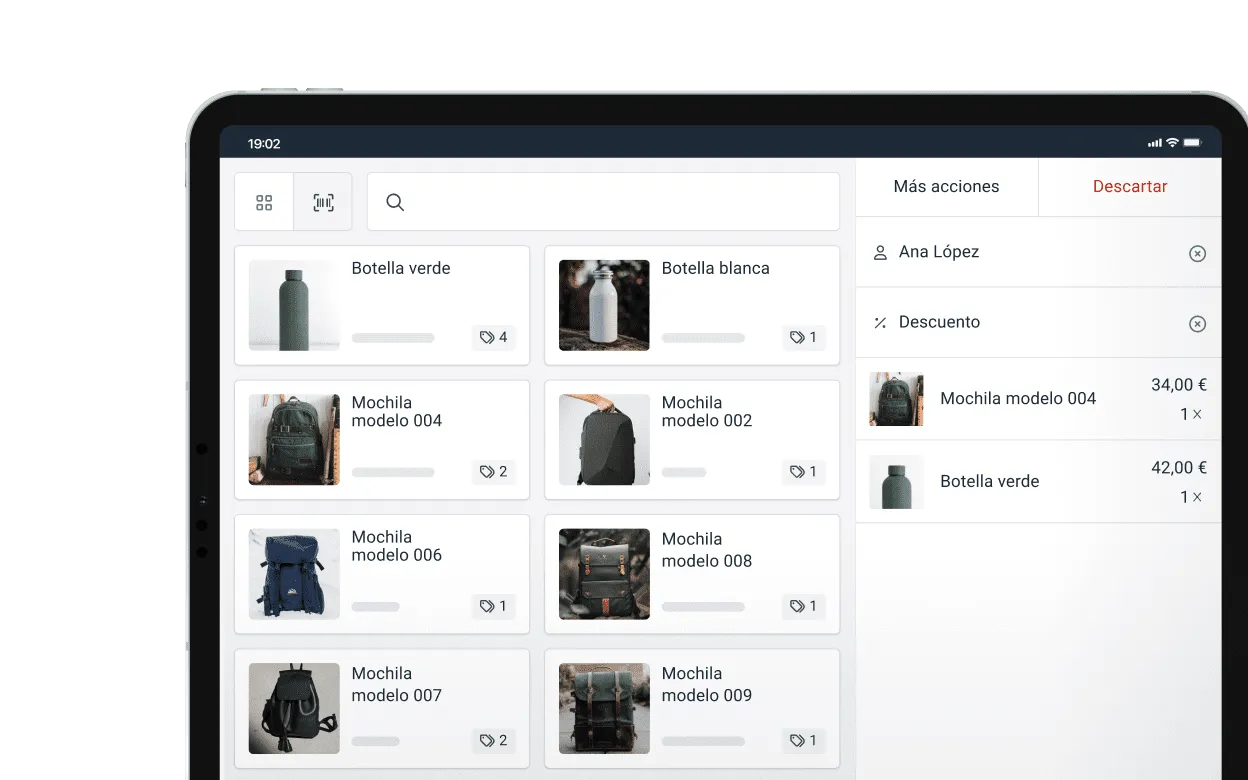Viewport: 1248px width, 780px height.
Task: Click the search input field
Action: click(600, 201)
